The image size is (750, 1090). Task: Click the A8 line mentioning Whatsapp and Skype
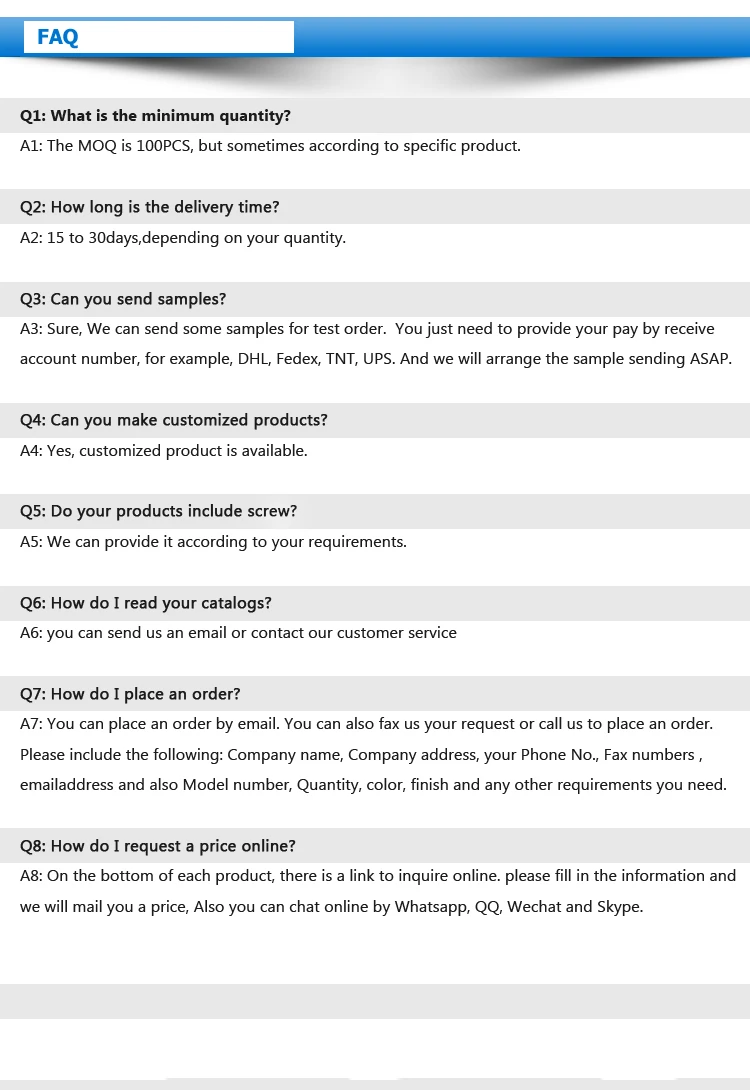pos(331,907)
